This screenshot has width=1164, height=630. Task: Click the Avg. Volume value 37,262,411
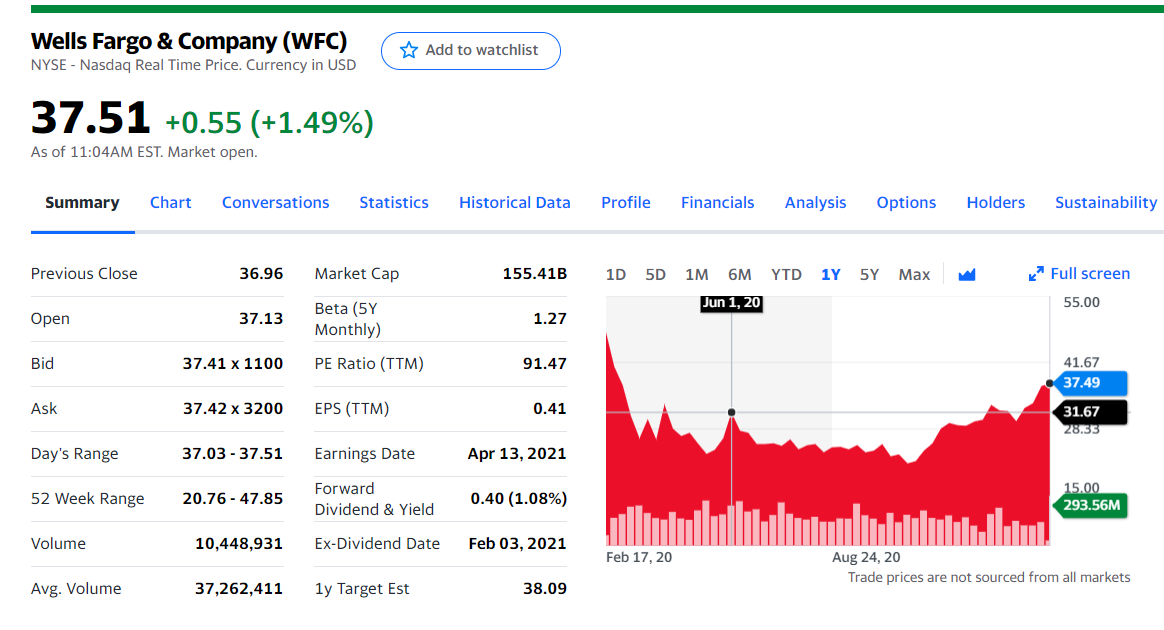pos(239,588)
